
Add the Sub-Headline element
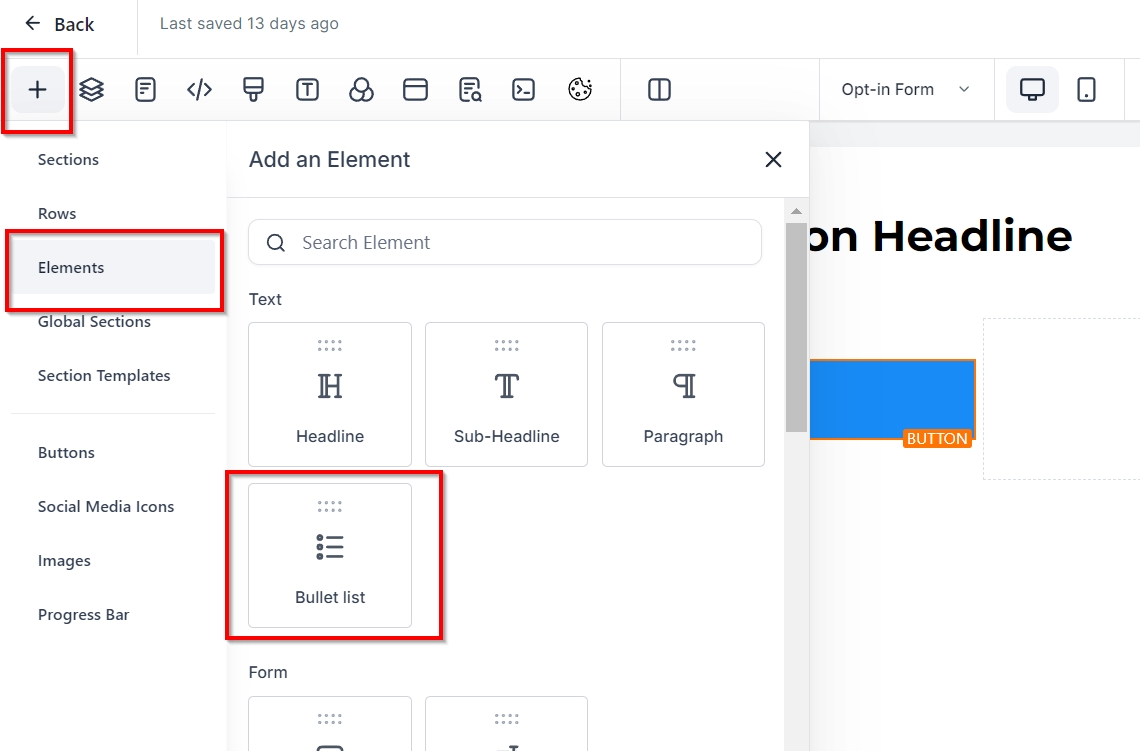pyautogui.click(x=506, y=394)
